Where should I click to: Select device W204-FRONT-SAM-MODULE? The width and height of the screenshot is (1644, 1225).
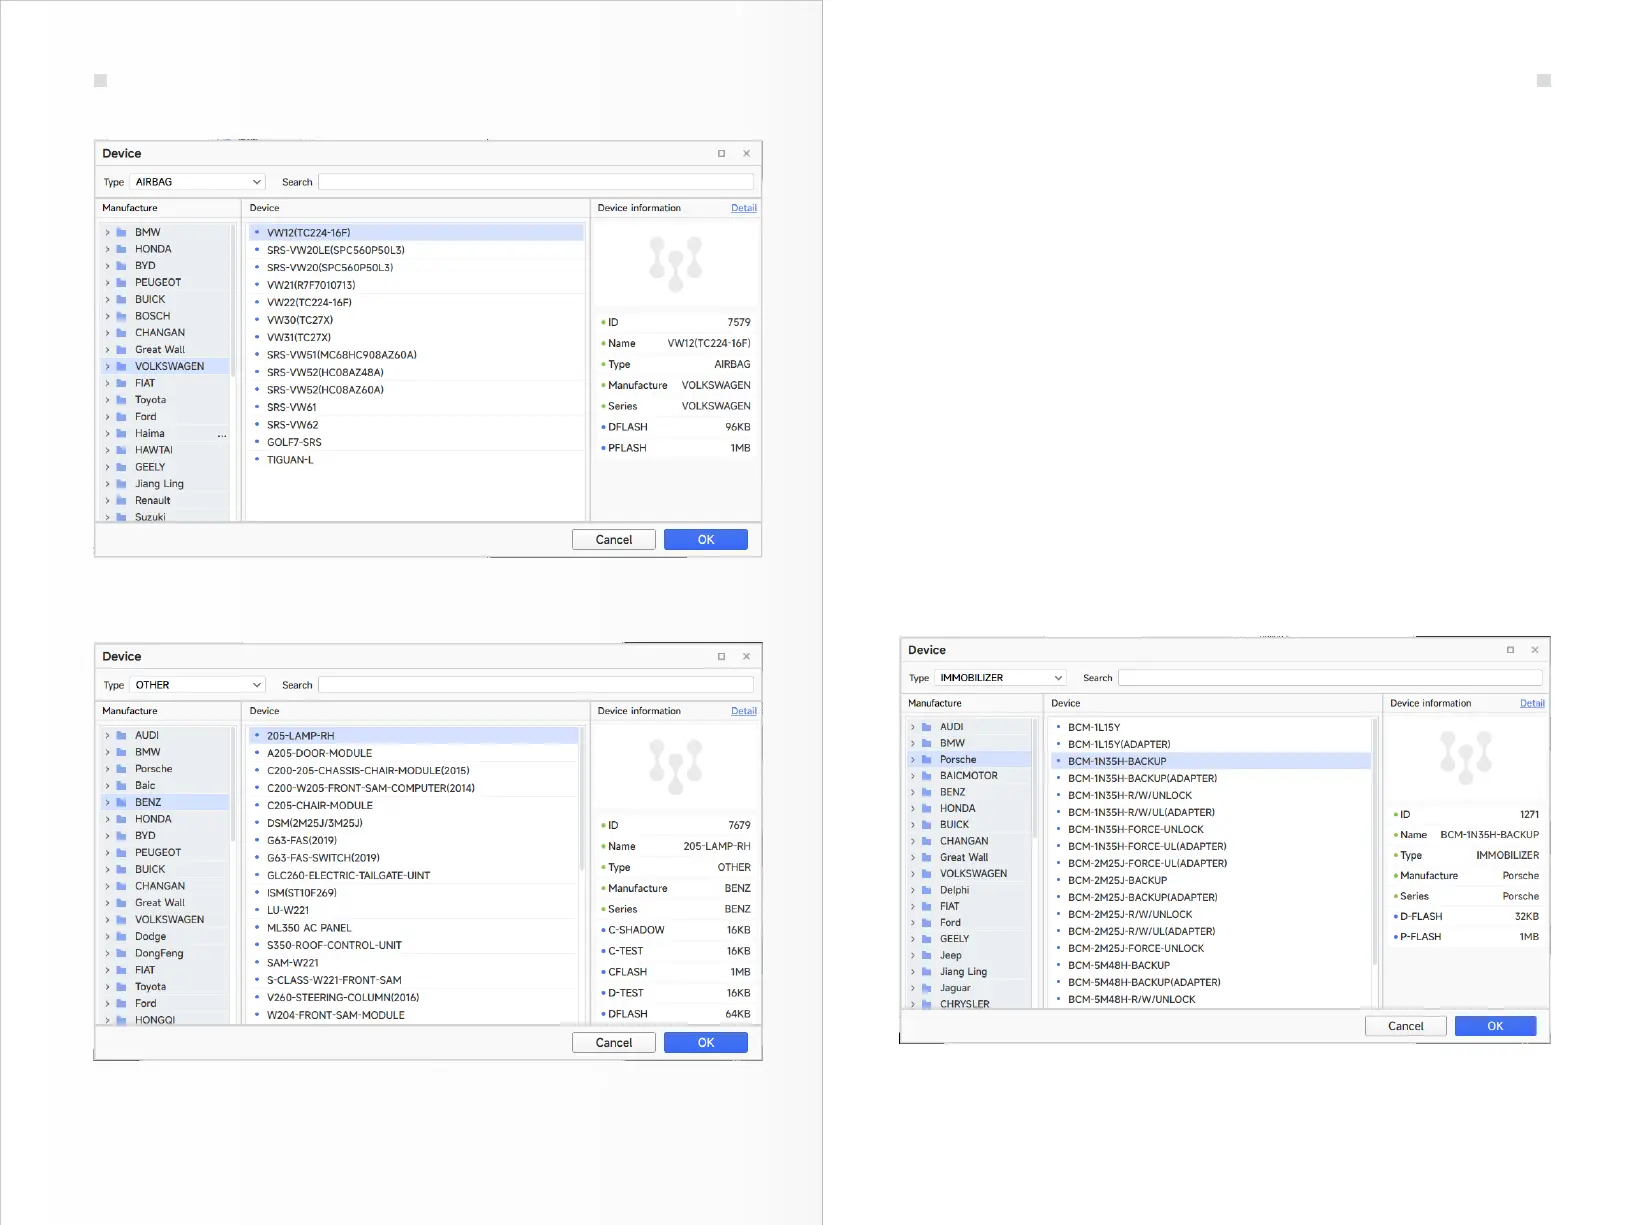(414, 1015)
